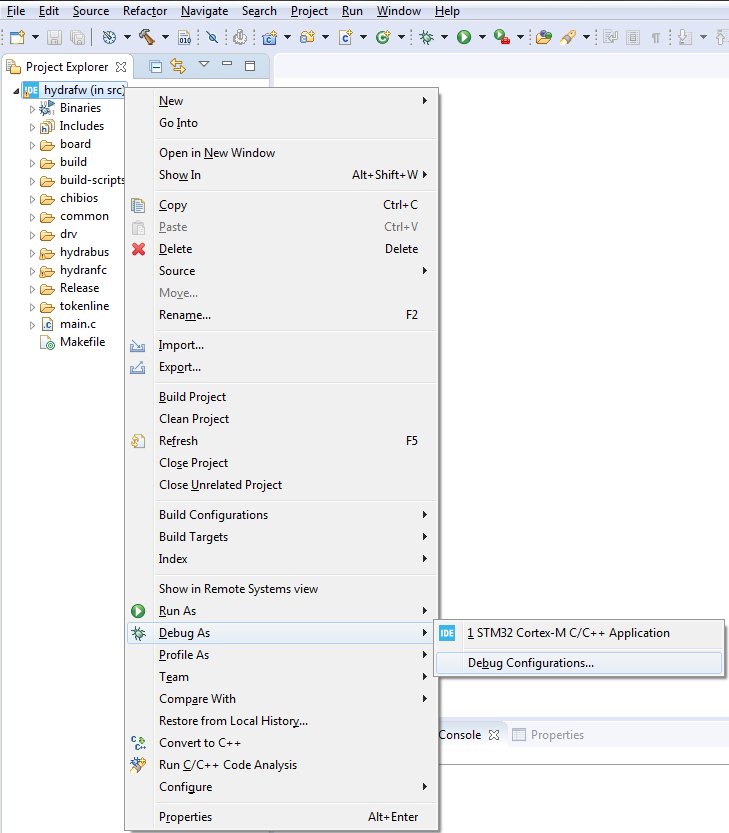Choose Close Project from context menu
This screenshot has height=833, width=729.
[x=282, y=463]
